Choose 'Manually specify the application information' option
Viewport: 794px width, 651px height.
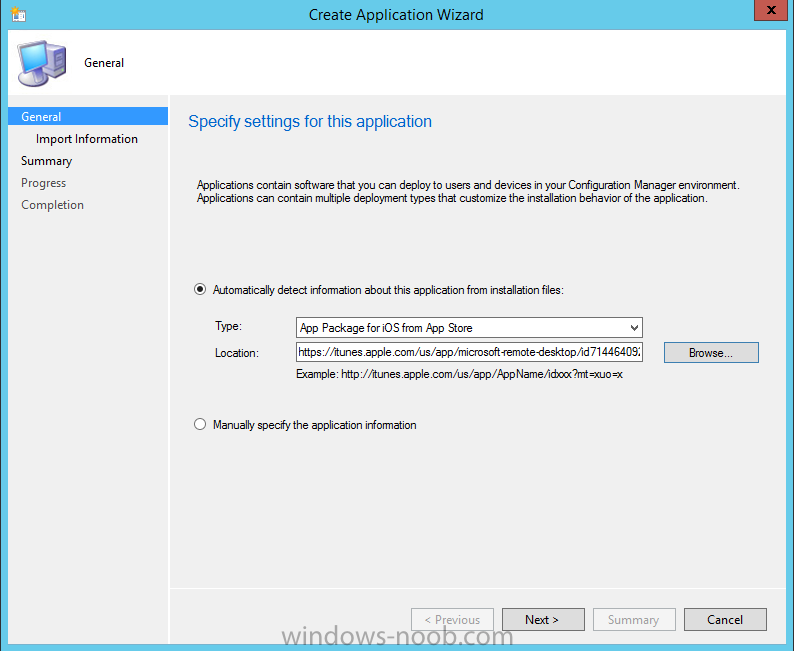(x=200, y=425)
